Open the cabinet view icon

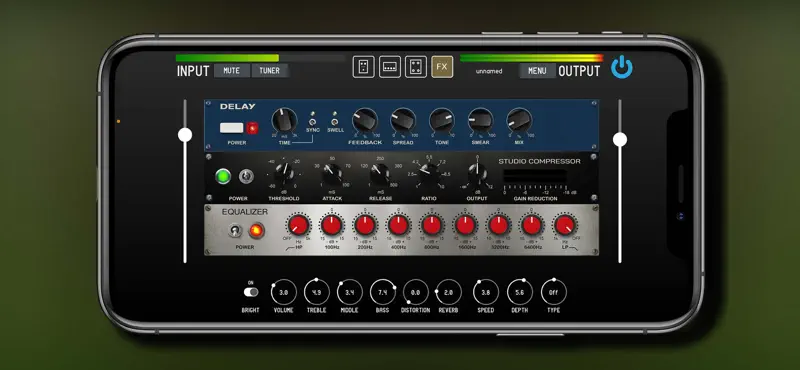click(416, 67)
